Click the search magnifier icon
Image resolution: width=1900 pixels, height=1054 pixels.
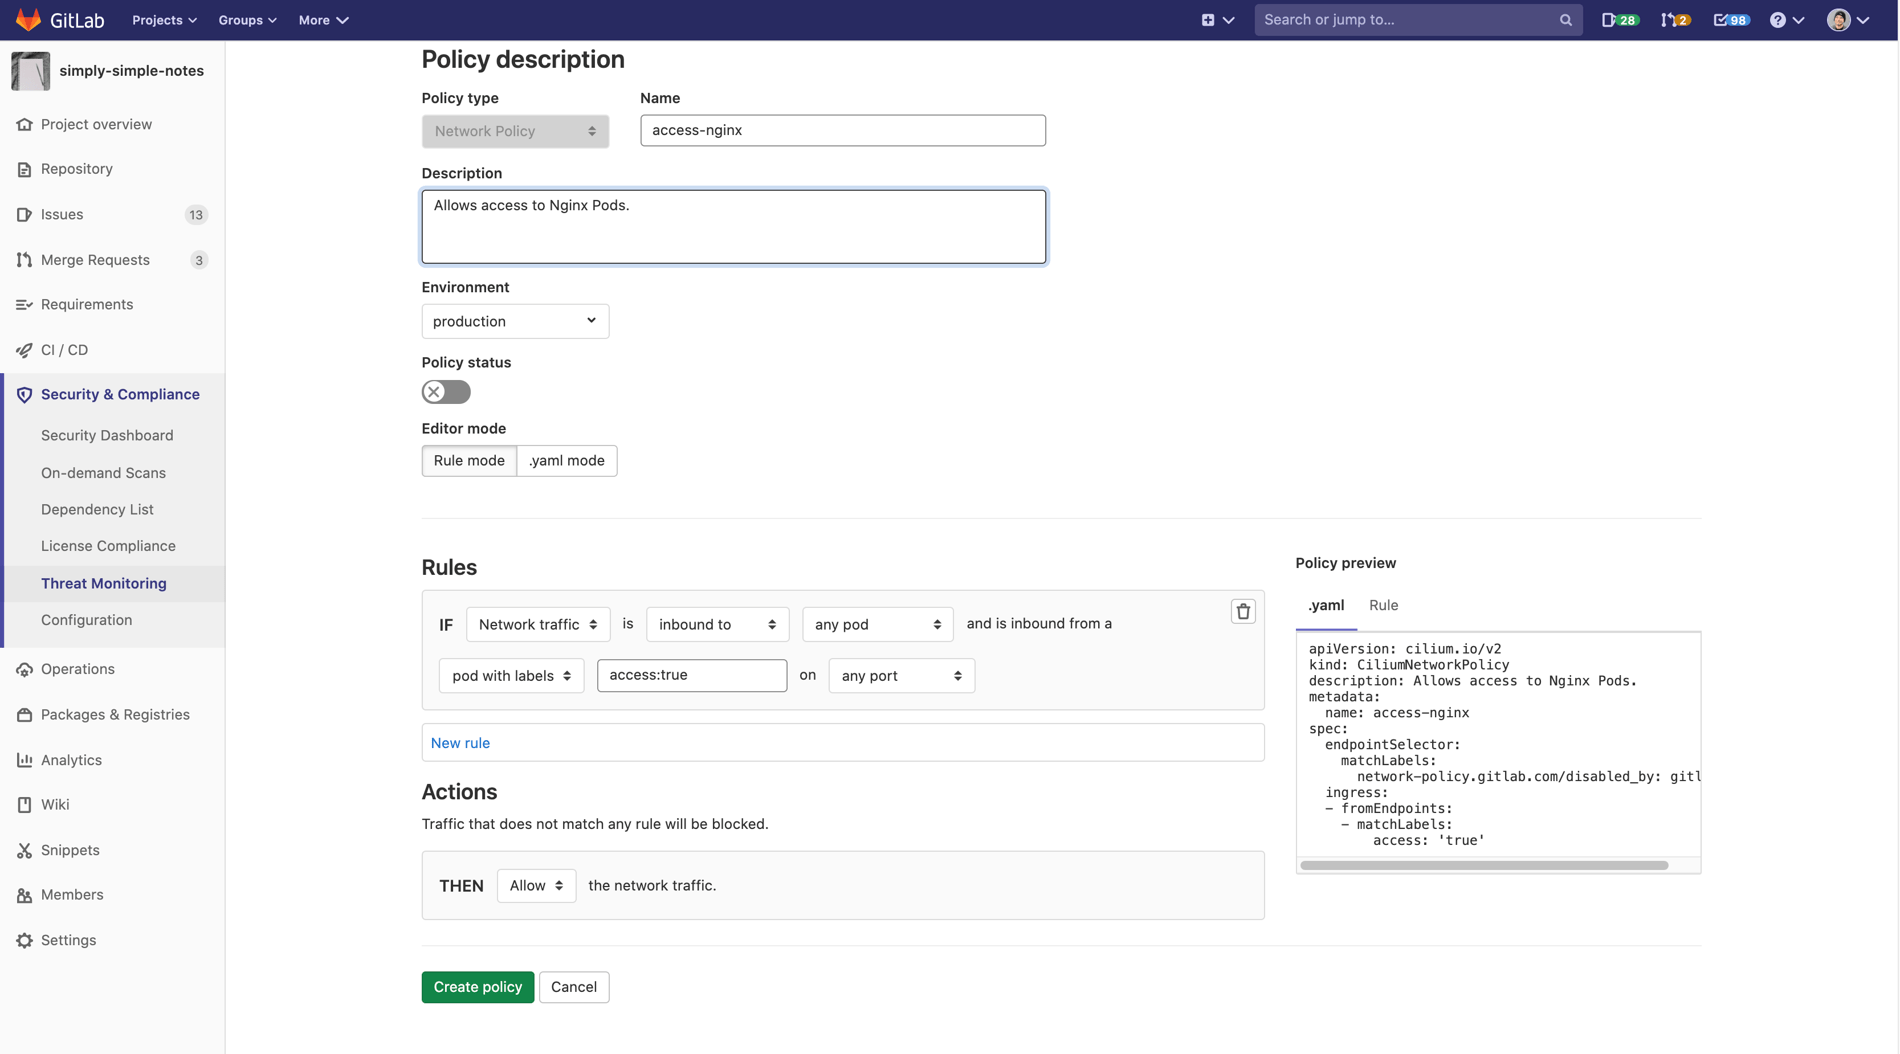pos(1564,19)
